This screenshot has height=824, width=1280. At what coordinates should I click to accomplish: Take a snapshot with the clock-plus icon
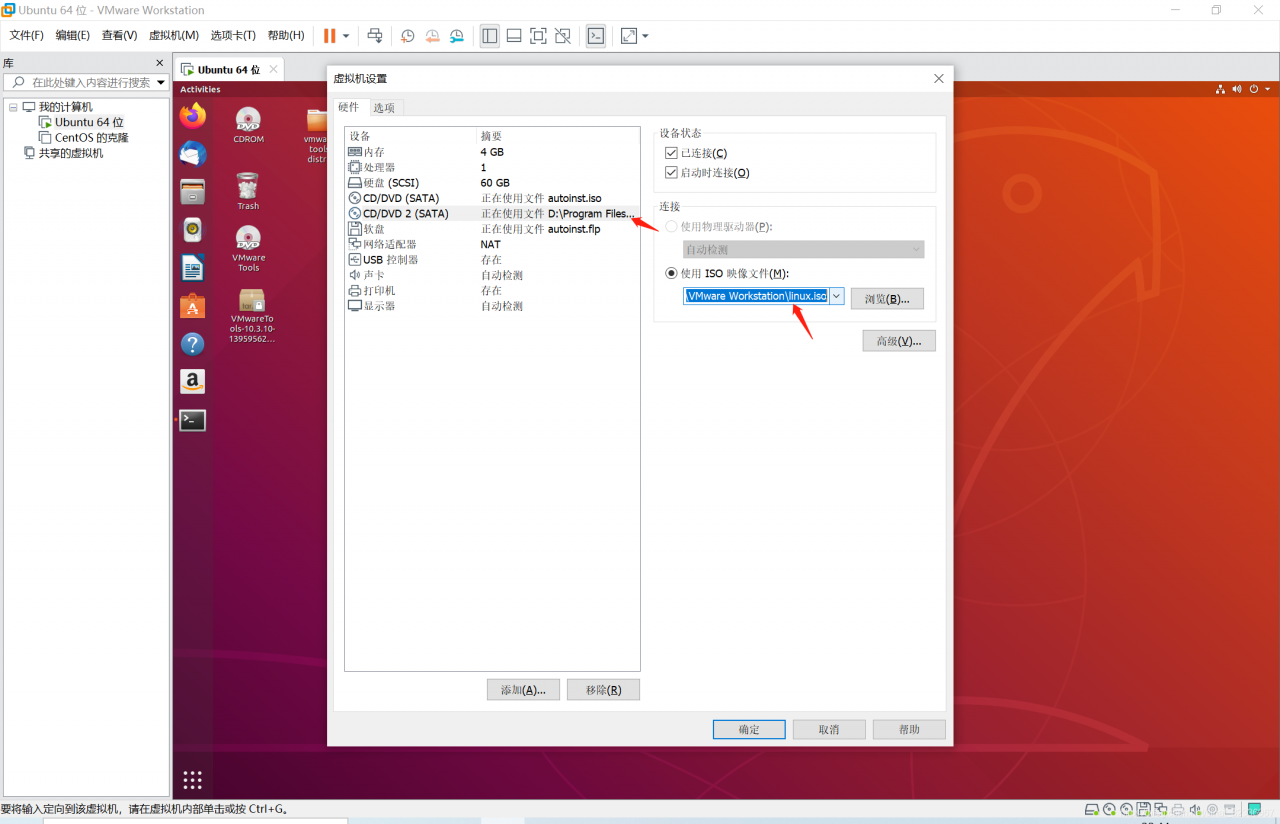(408, 35)
